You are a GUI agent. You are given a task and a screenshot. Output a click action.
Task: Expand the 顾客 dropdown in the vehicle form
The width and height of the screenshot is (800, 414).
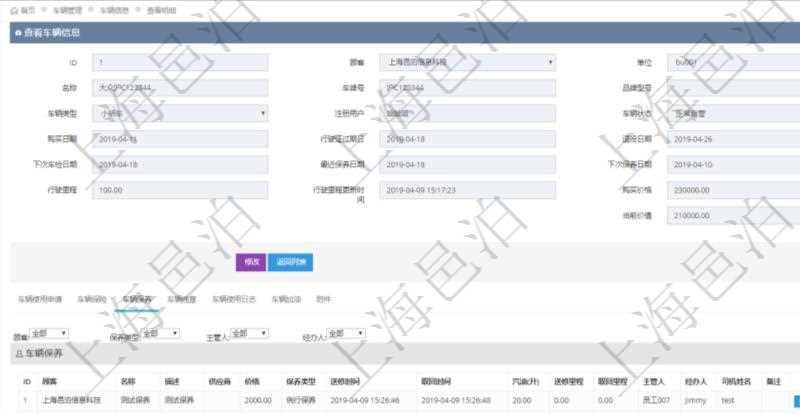click(x=469, y=62)
